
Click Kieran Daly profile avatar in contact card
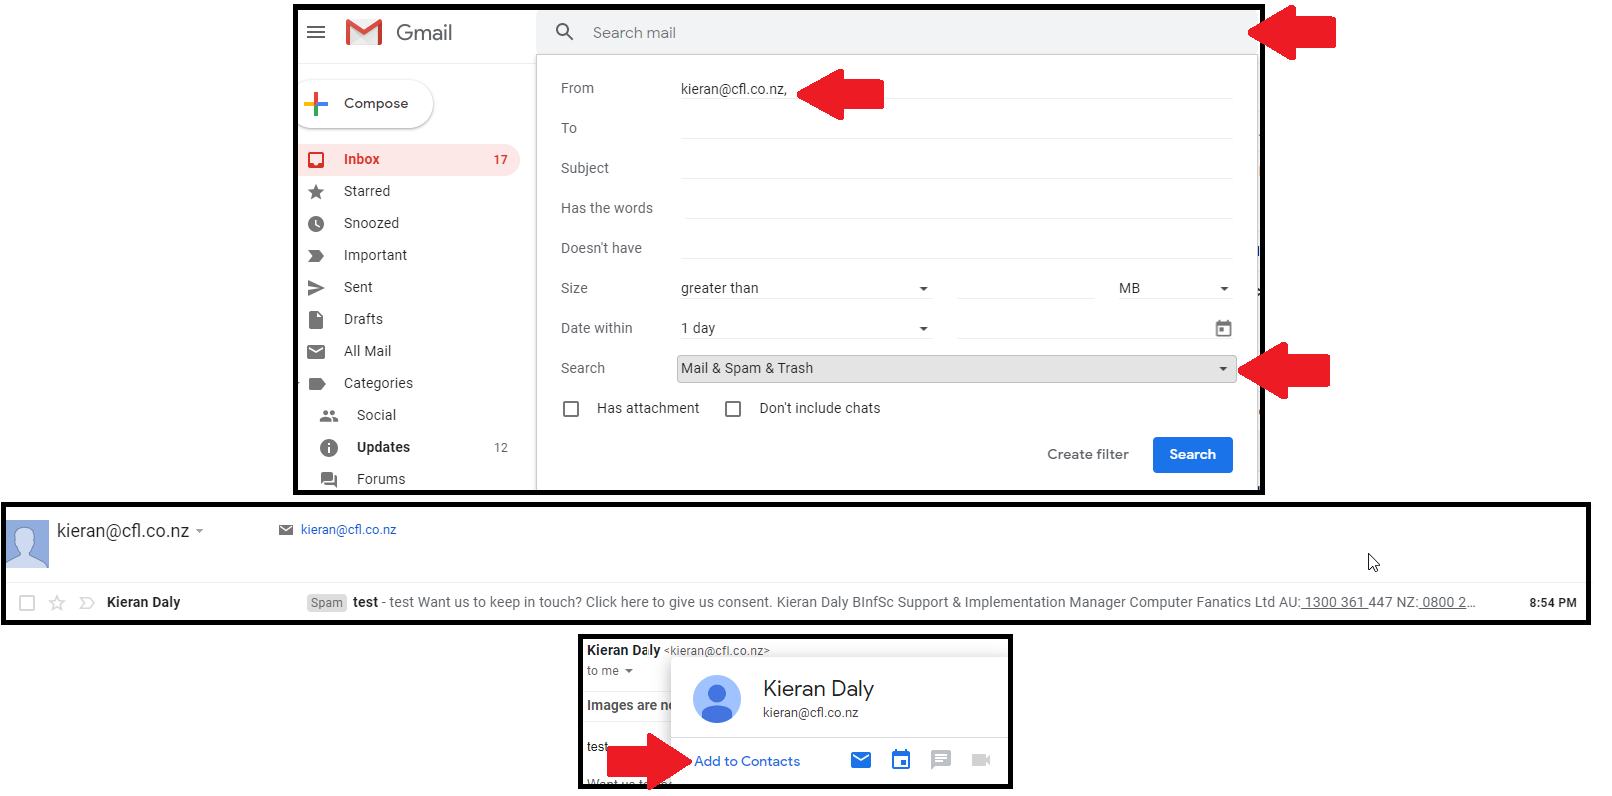click(x=717, y=699)
